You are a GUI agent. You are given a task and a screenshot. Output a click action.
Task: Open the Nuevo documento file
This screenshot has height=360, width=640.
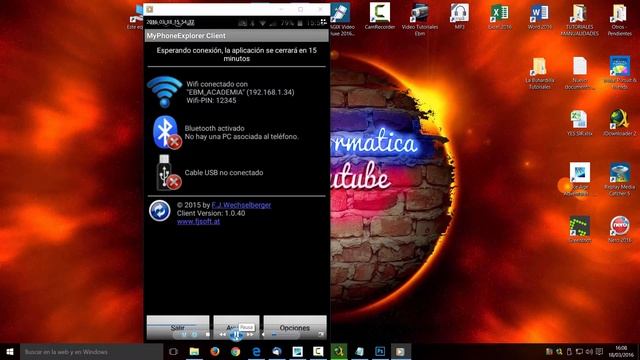pos(579,73)
